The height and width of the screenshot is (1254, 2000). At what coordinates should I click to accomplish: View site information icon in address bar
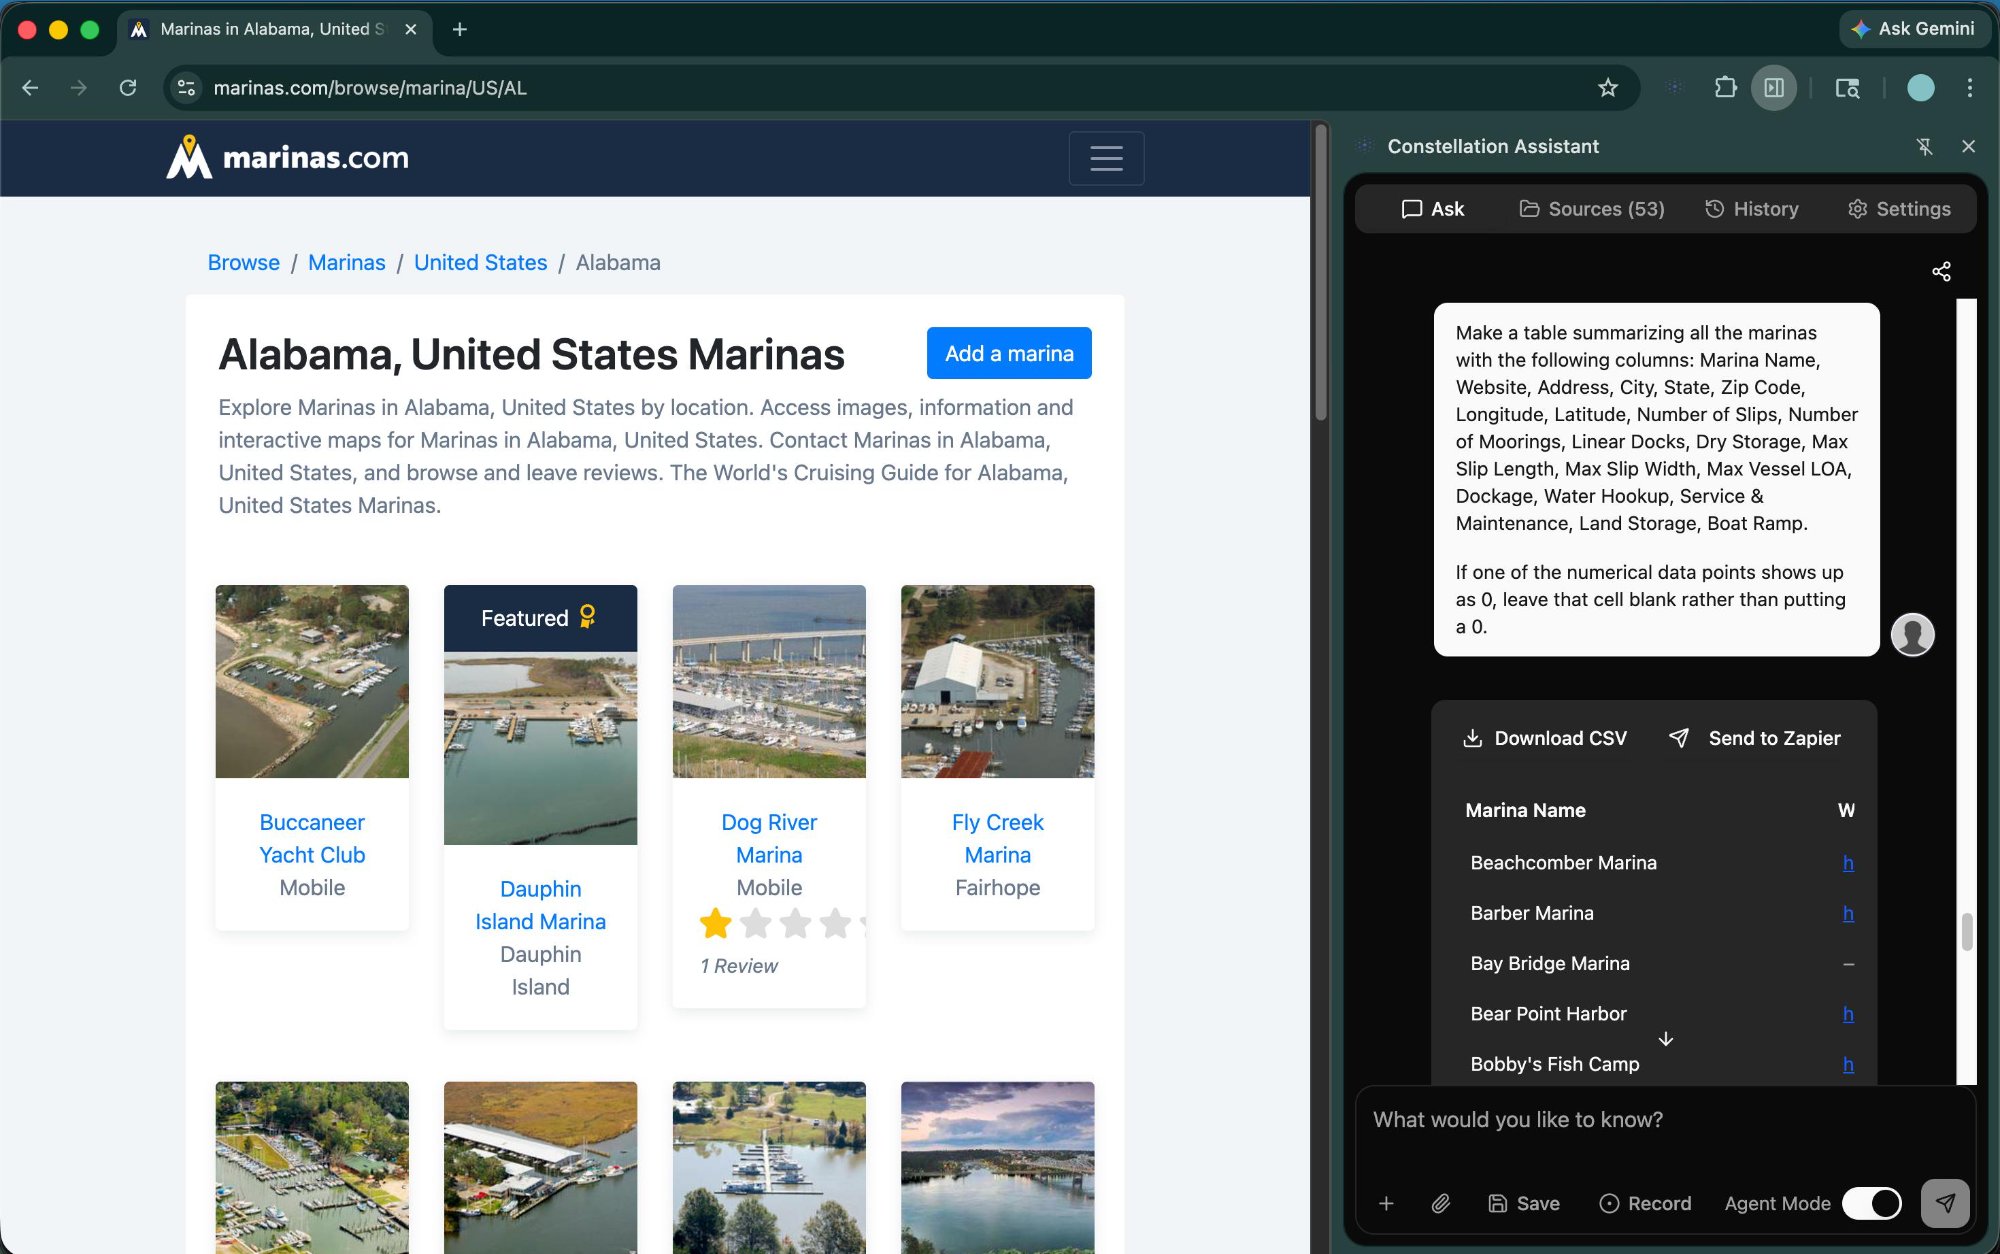tap(187, 88)
